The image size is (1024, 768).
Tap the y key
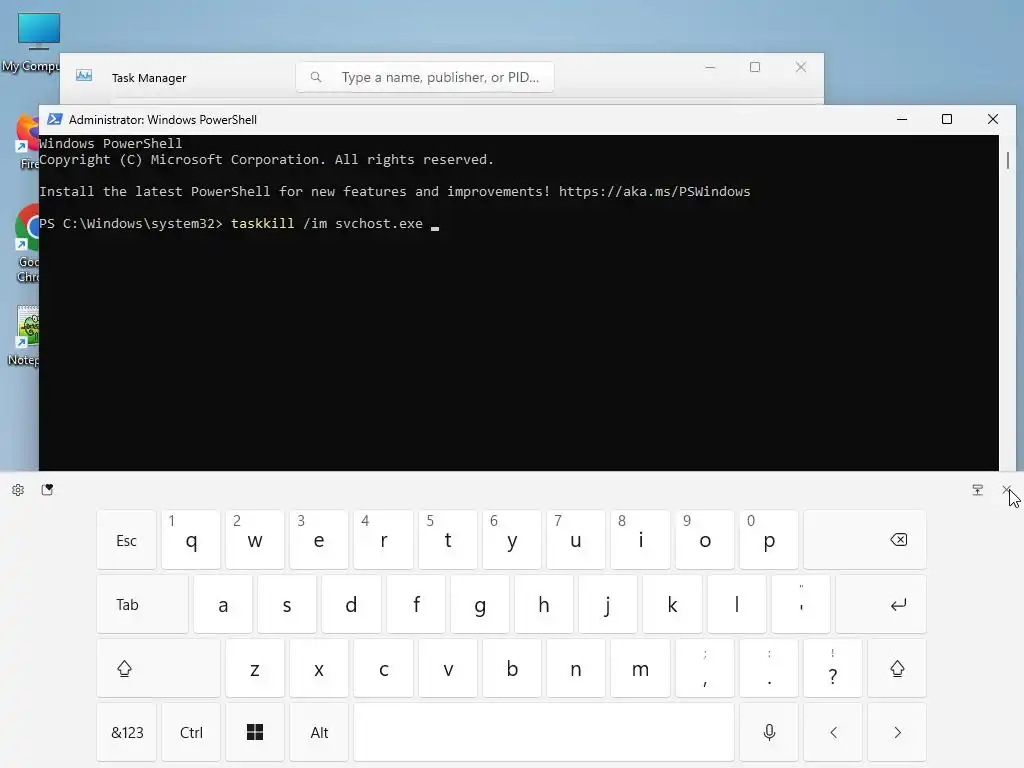click(x=511, y=540)
